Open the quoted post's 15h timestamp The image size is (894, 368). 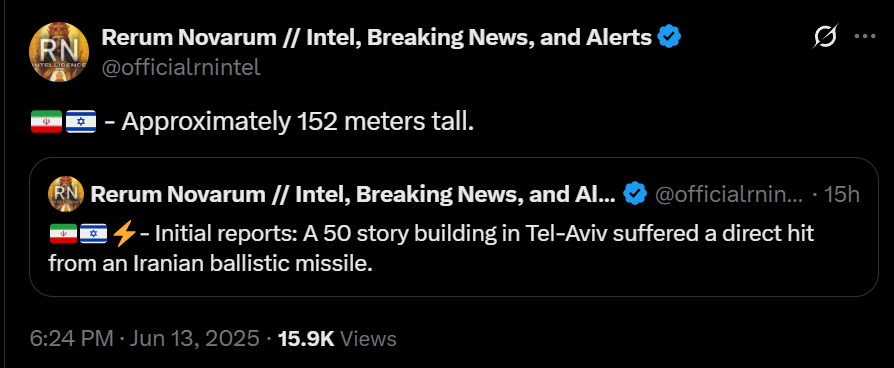[842, 195]
